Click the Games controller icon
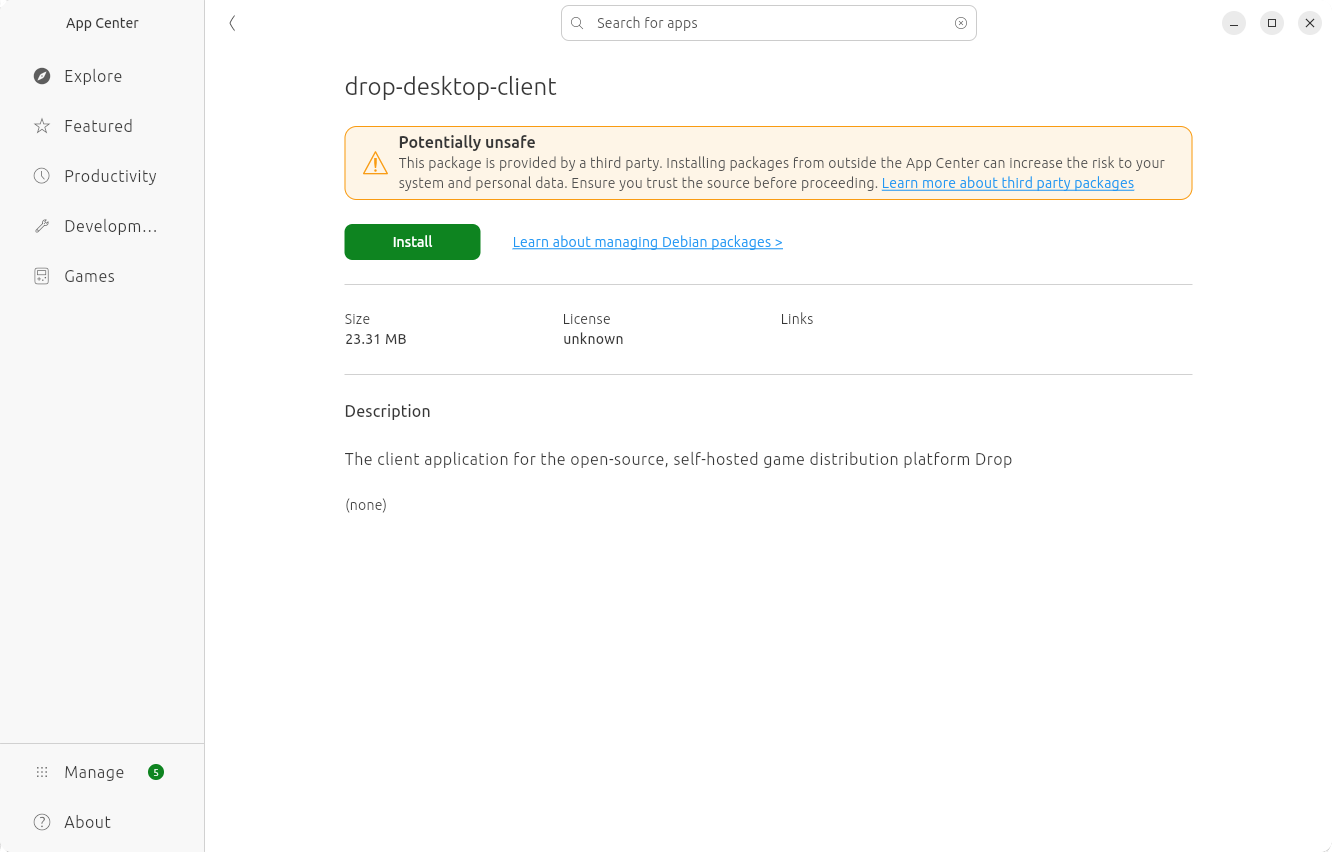1332x852 pixels. pos(41,275)
